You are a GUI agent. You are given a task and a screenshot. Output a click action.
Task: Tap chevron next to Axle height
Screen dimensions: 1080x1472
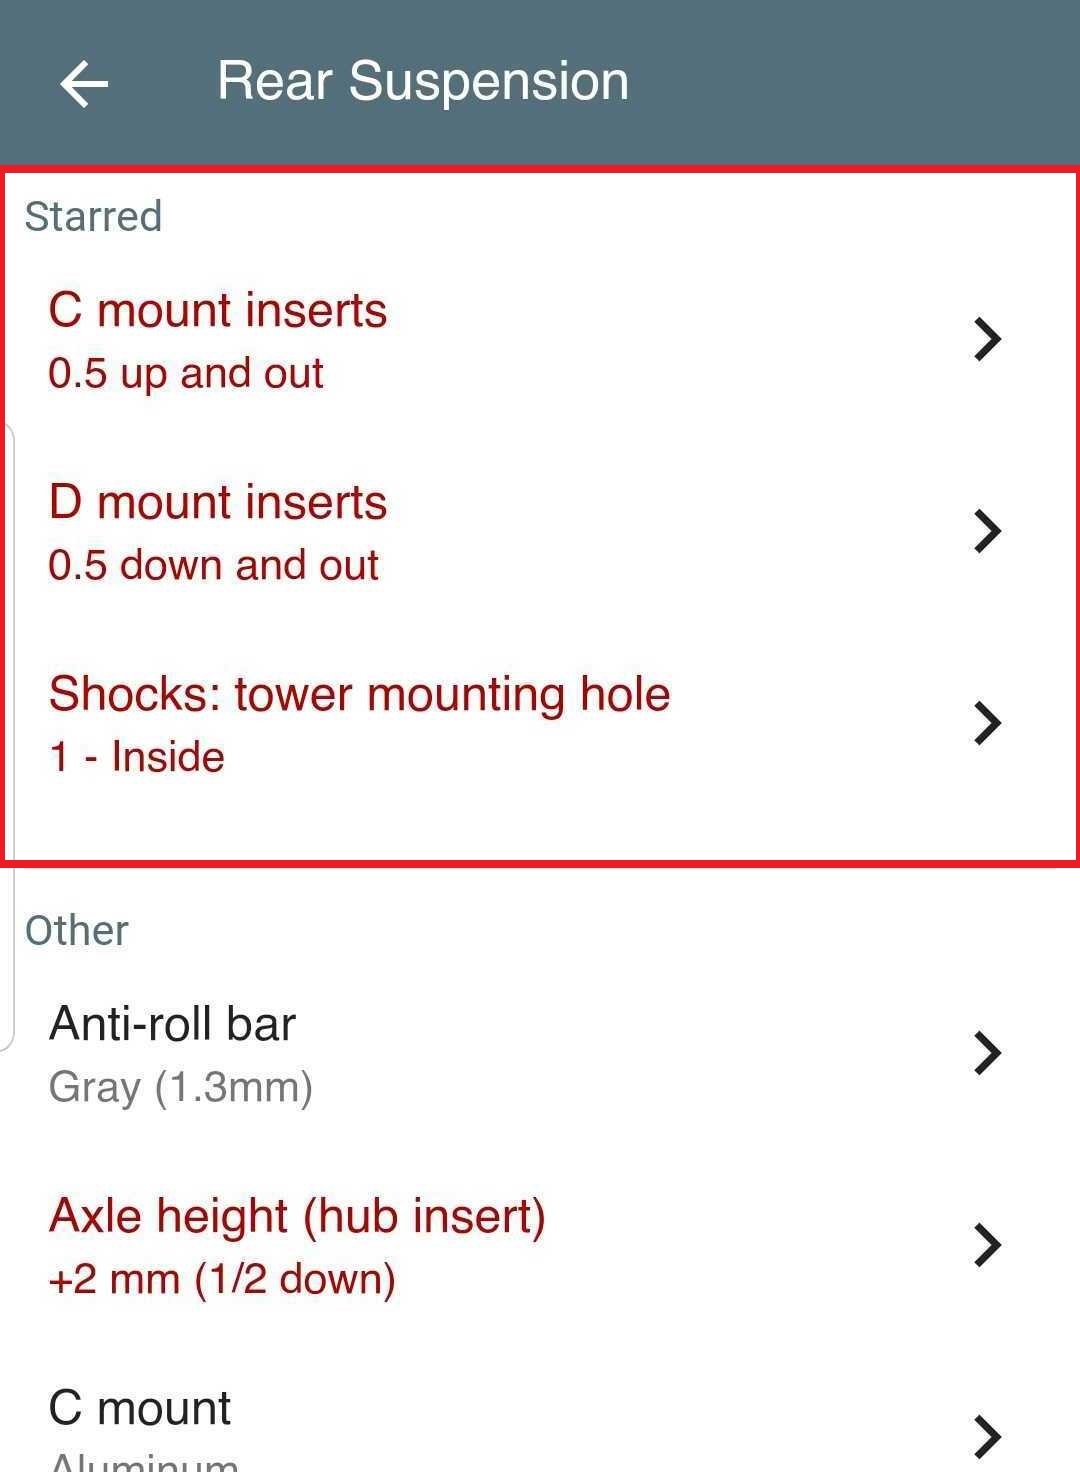[987, 1245]
